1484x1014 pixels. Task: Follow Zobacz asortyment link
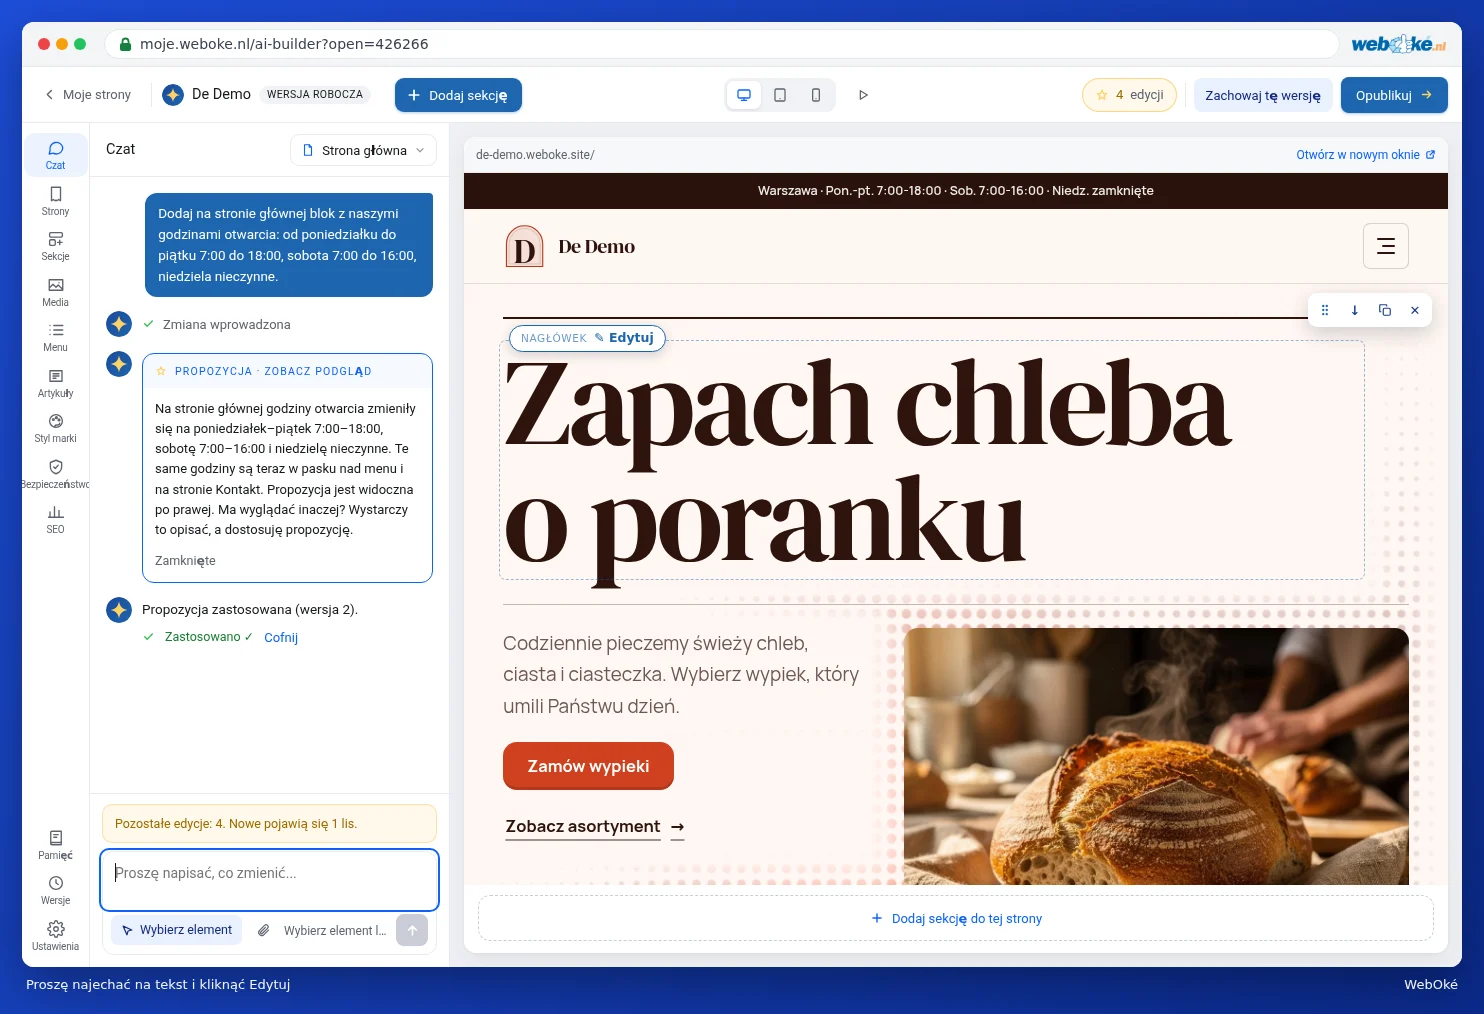pos(595,827)
